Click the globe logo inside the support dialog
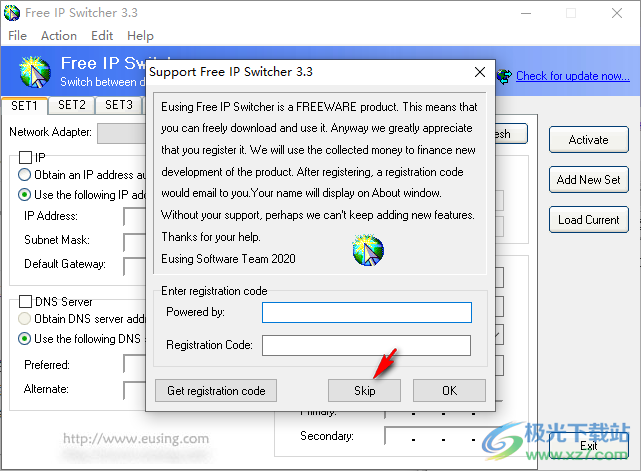641x471 pixels. 368,250
